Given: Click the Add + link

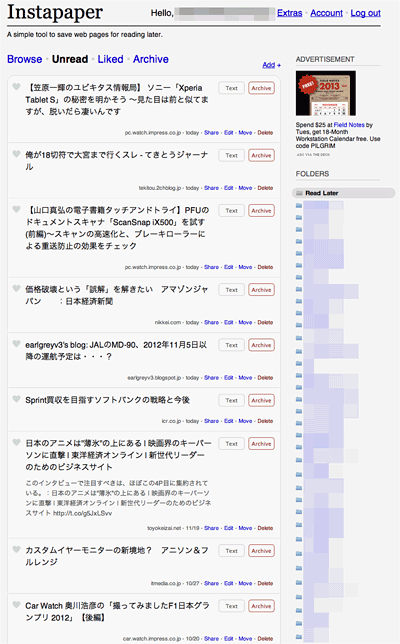Looking at the screenshot, I should [271, 65].
